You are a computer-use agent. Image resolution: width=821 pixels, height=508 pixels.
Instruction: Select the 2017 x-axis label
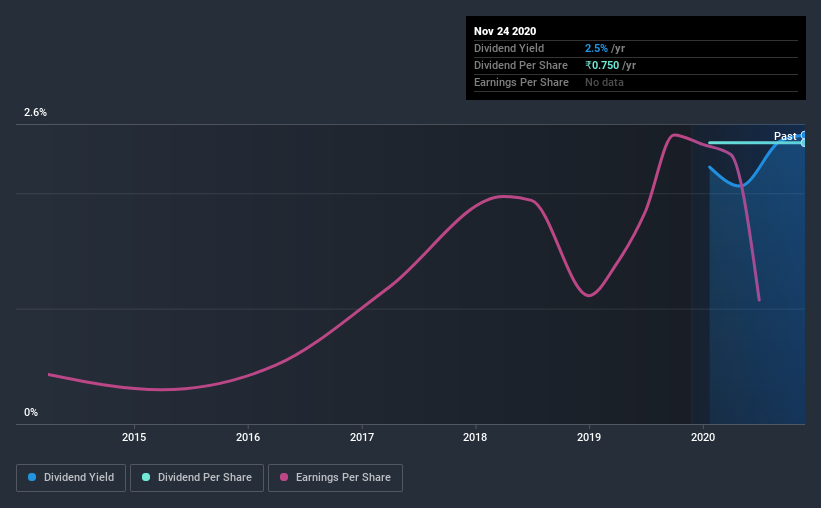362,437
